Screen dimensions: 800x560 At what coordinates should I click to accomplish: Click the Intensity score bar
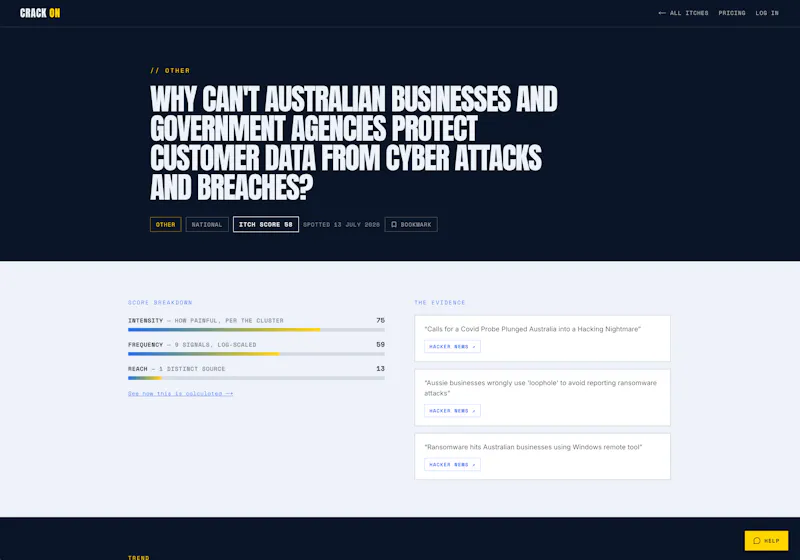[256, 330]
